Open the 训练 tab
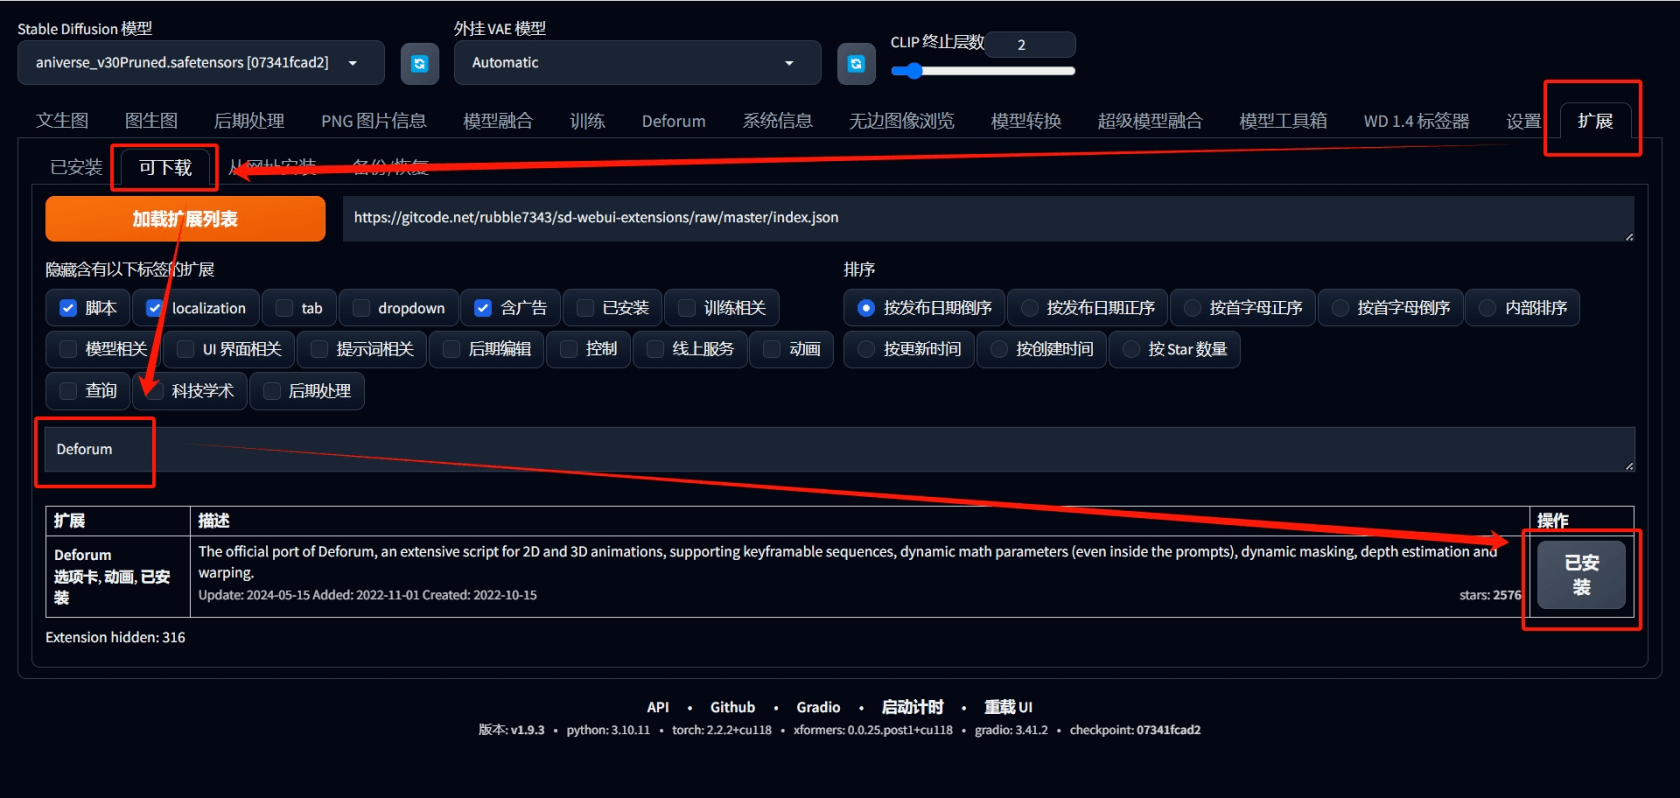Image resolution: width=1680 pixels, height=798 pixels. pos(587,121)
